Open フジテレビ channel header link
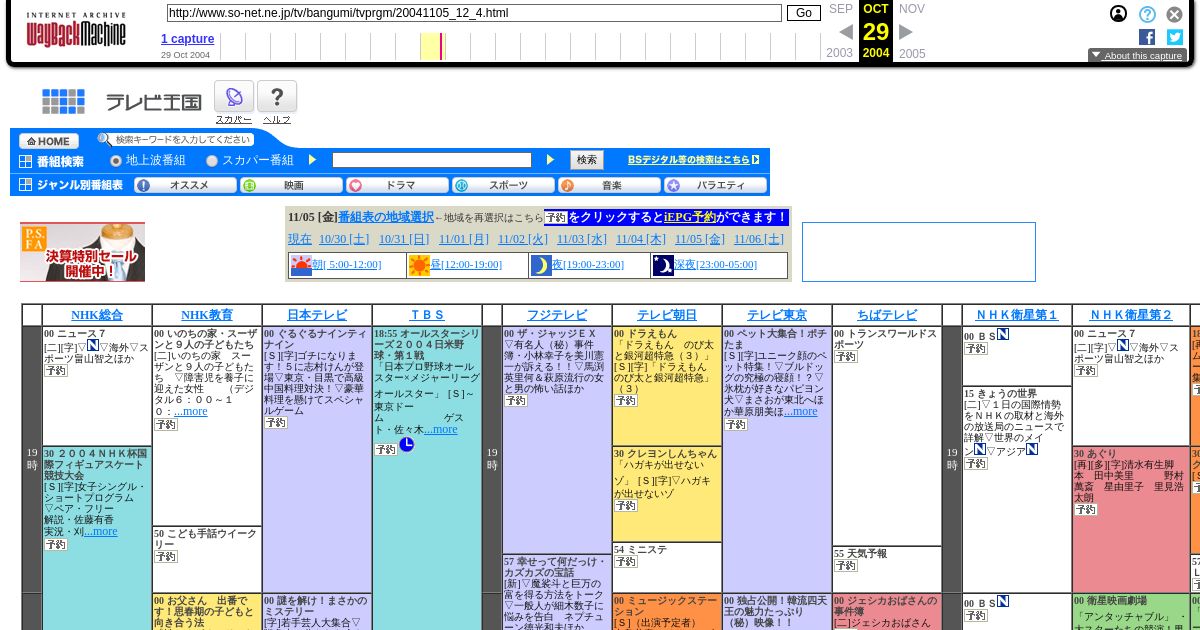Screen dimensions: 1200x630 tap(557, 315)
